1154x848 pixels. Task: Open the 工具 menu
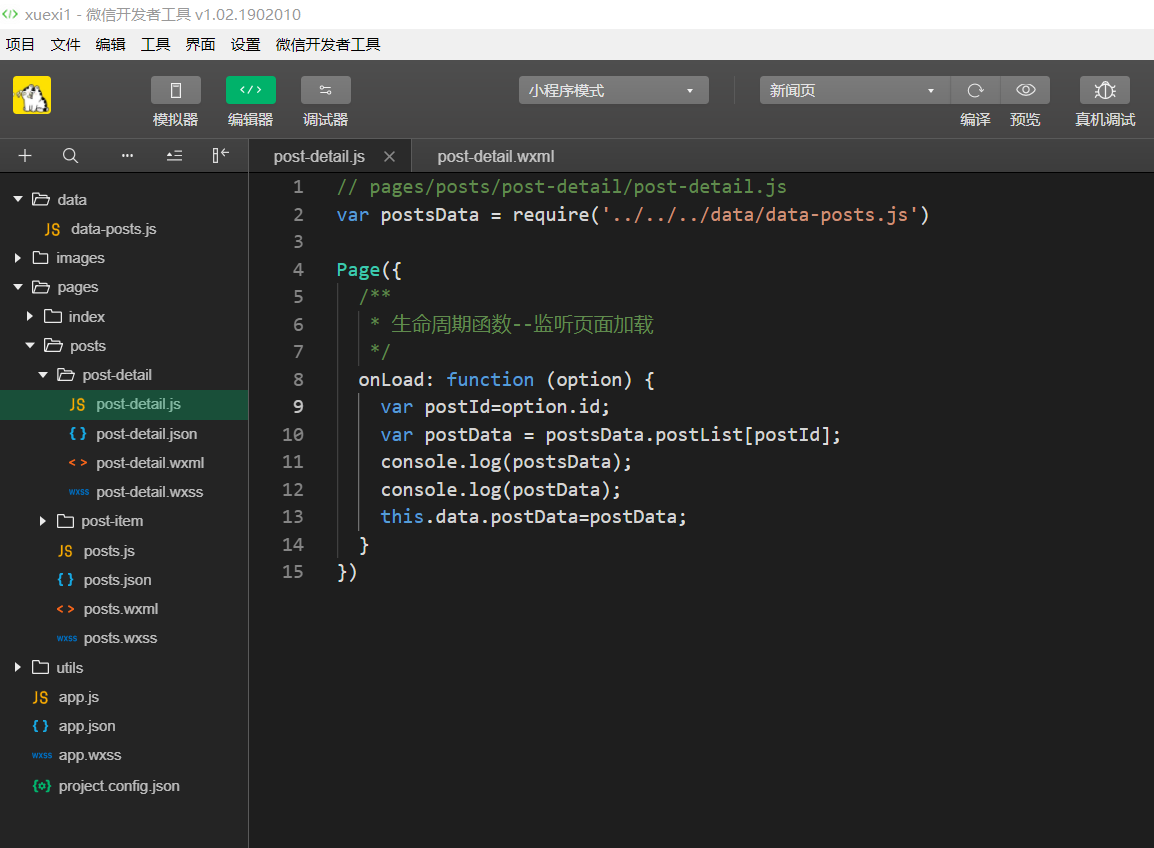tap(155, 44)
